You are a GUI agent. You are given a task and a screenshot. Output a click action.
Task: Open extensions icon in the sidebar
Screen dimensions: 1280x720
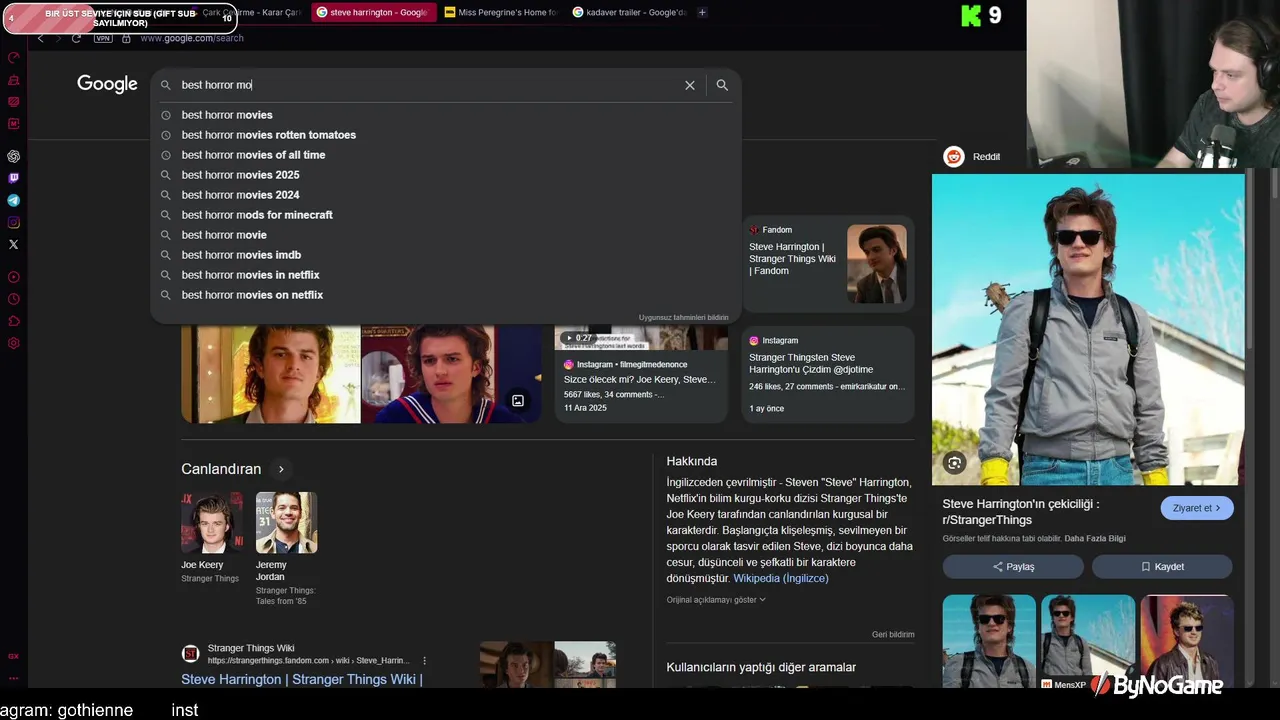(13, 321)
